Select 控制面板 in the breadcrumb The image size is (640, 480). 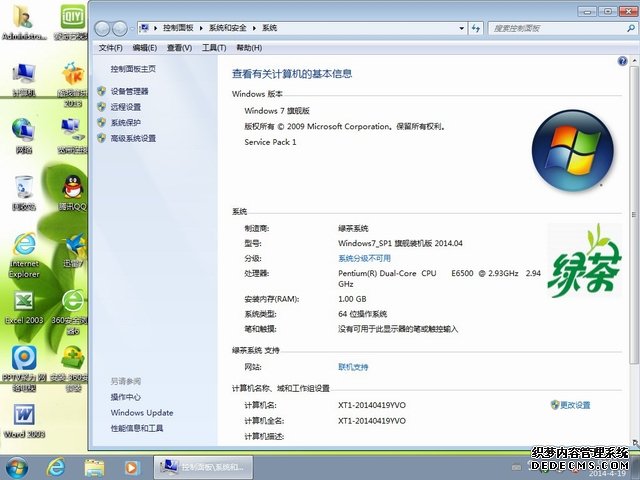178,28
